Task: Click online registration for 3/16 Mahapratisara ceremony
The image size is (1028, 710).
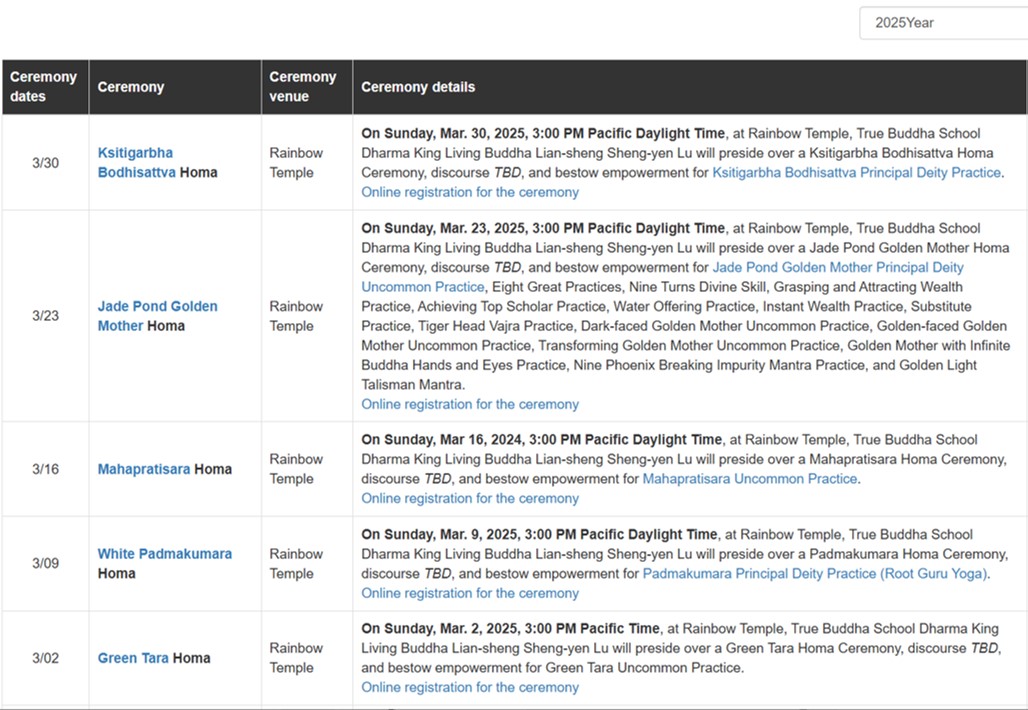Action: point(470,499)
